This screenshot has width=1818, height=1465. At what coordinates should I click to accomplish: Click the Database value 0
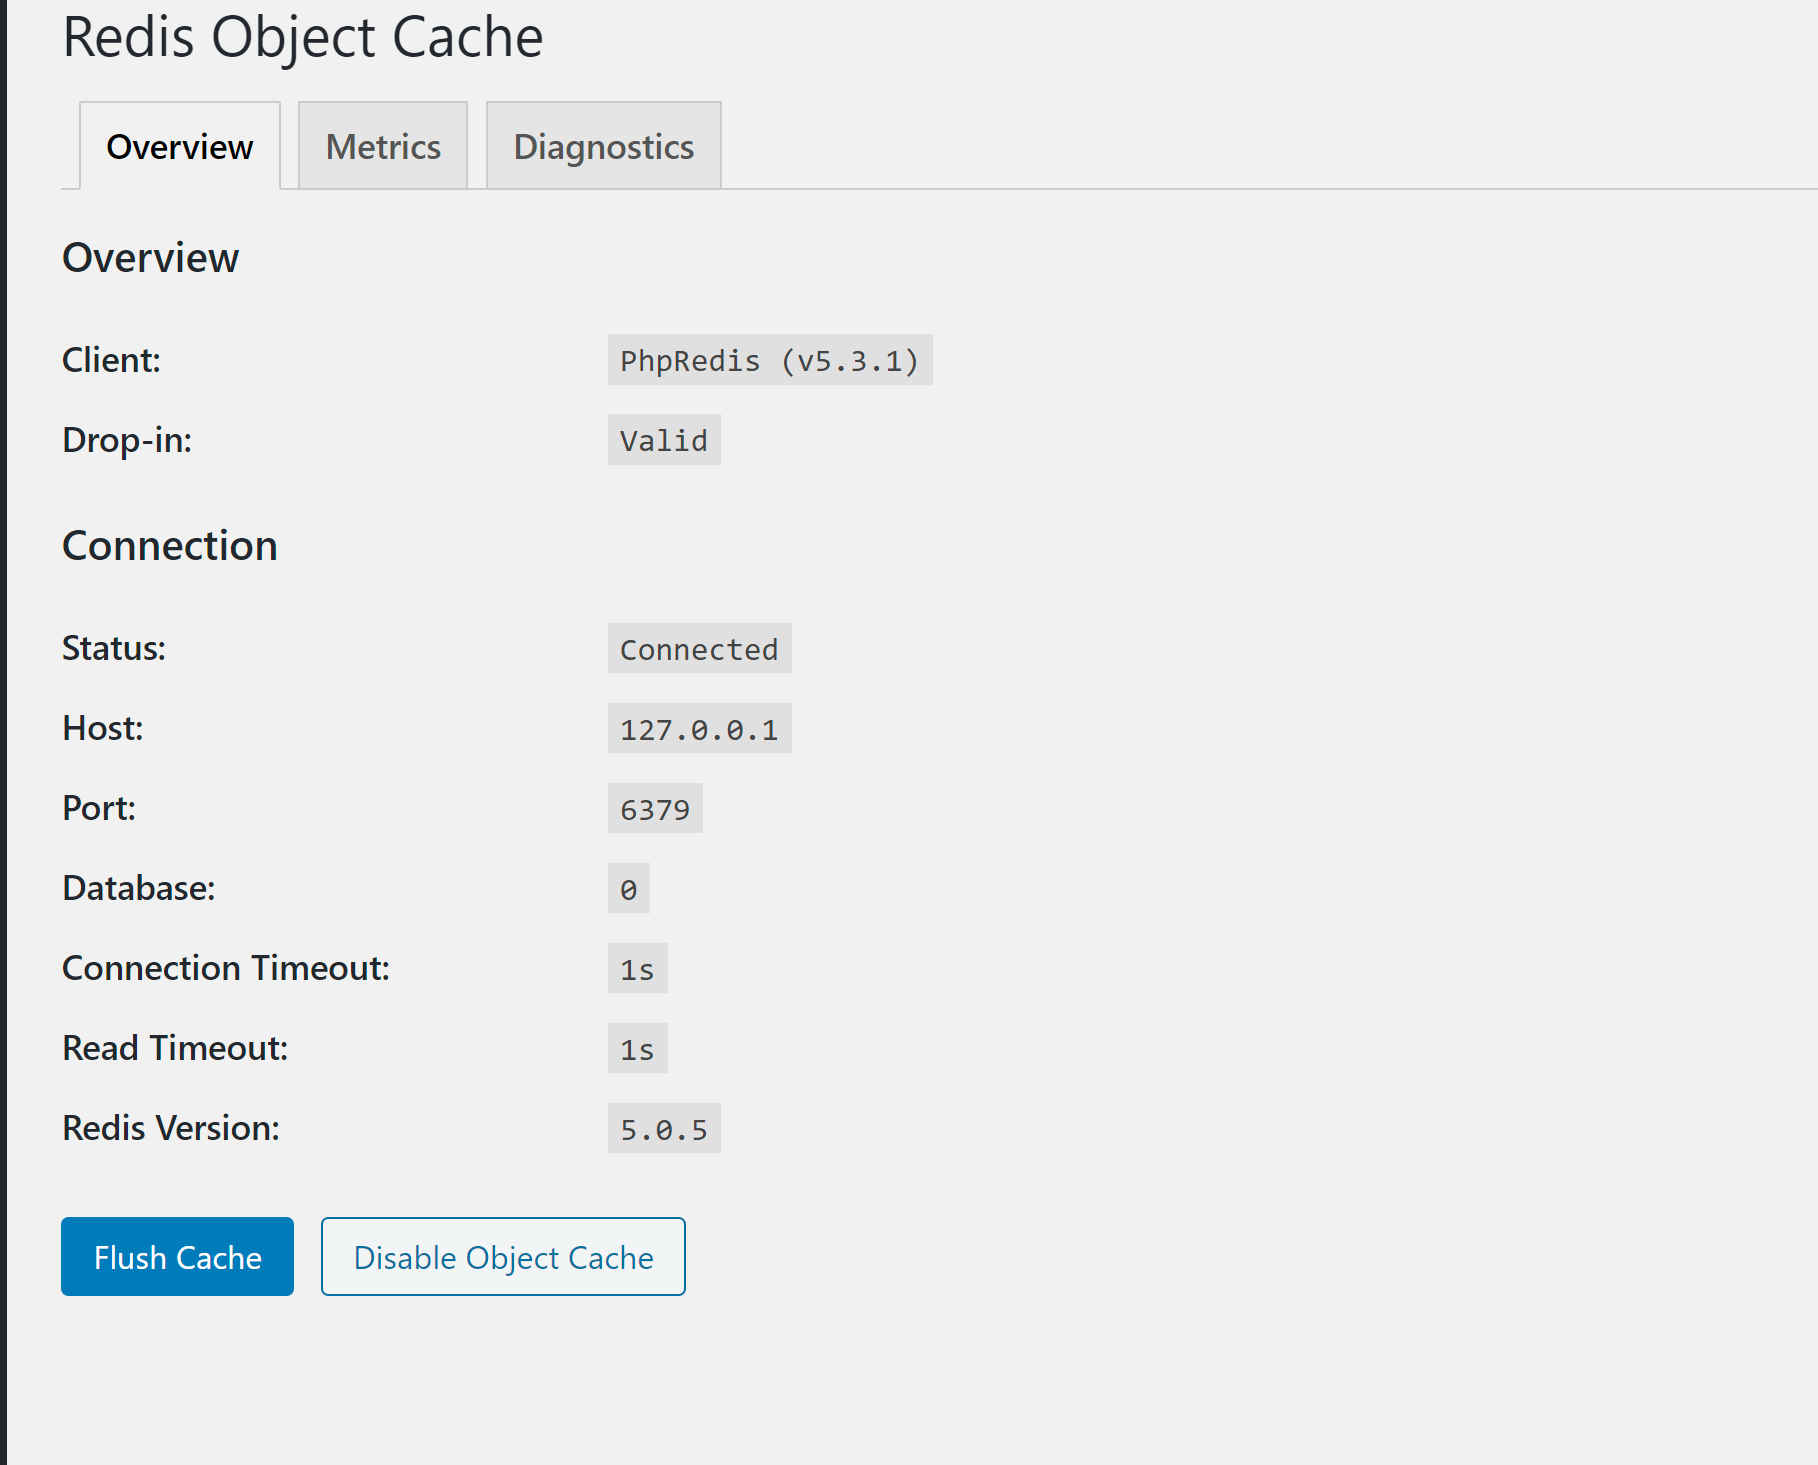point(628,889)
